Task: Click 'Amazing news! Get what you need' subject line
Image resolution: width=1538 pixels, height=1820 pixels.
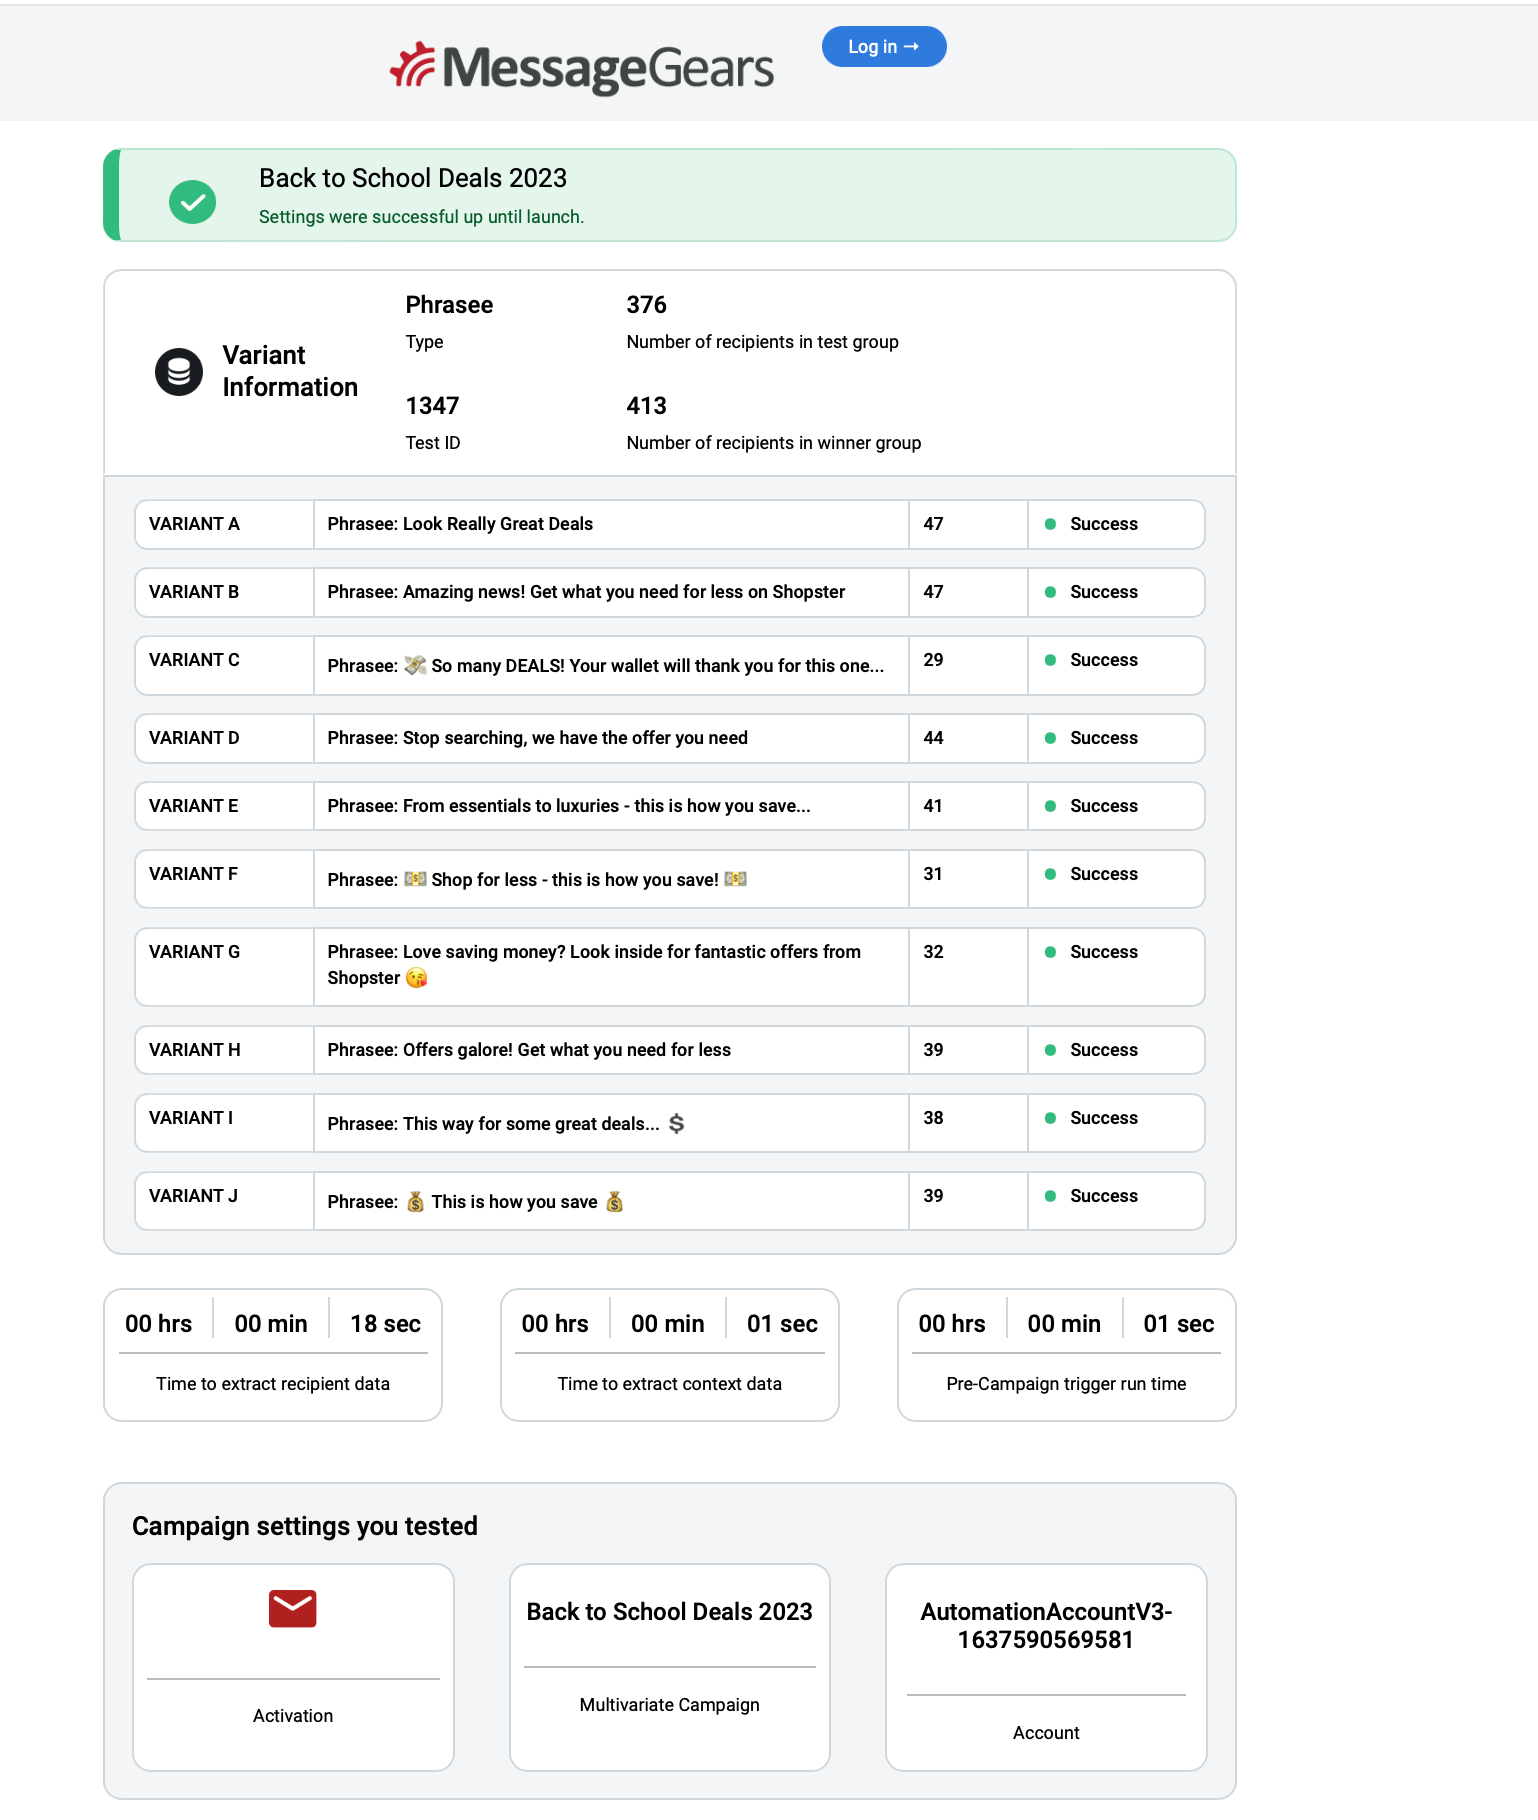Action: 586,592
